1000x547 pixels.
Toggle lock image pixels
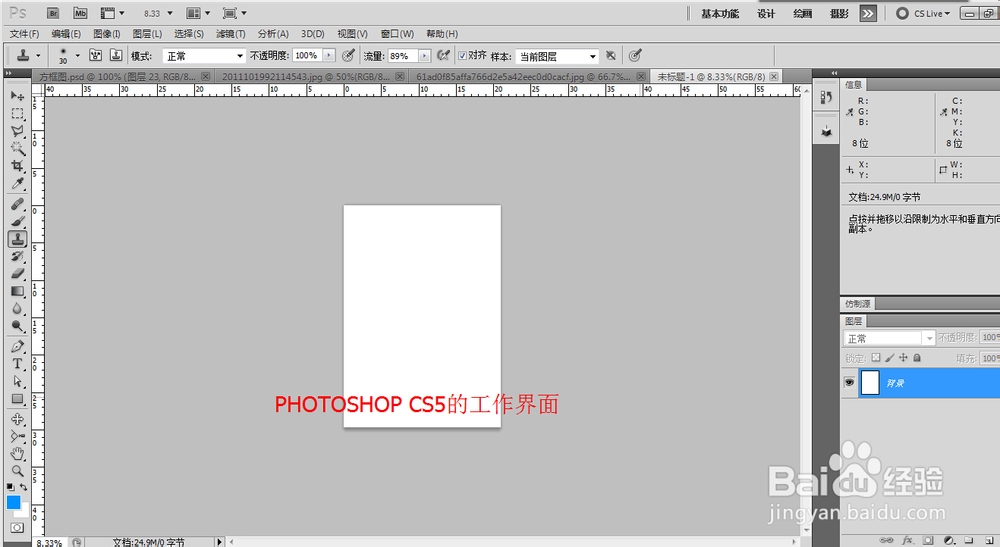(x=890, y=358)
